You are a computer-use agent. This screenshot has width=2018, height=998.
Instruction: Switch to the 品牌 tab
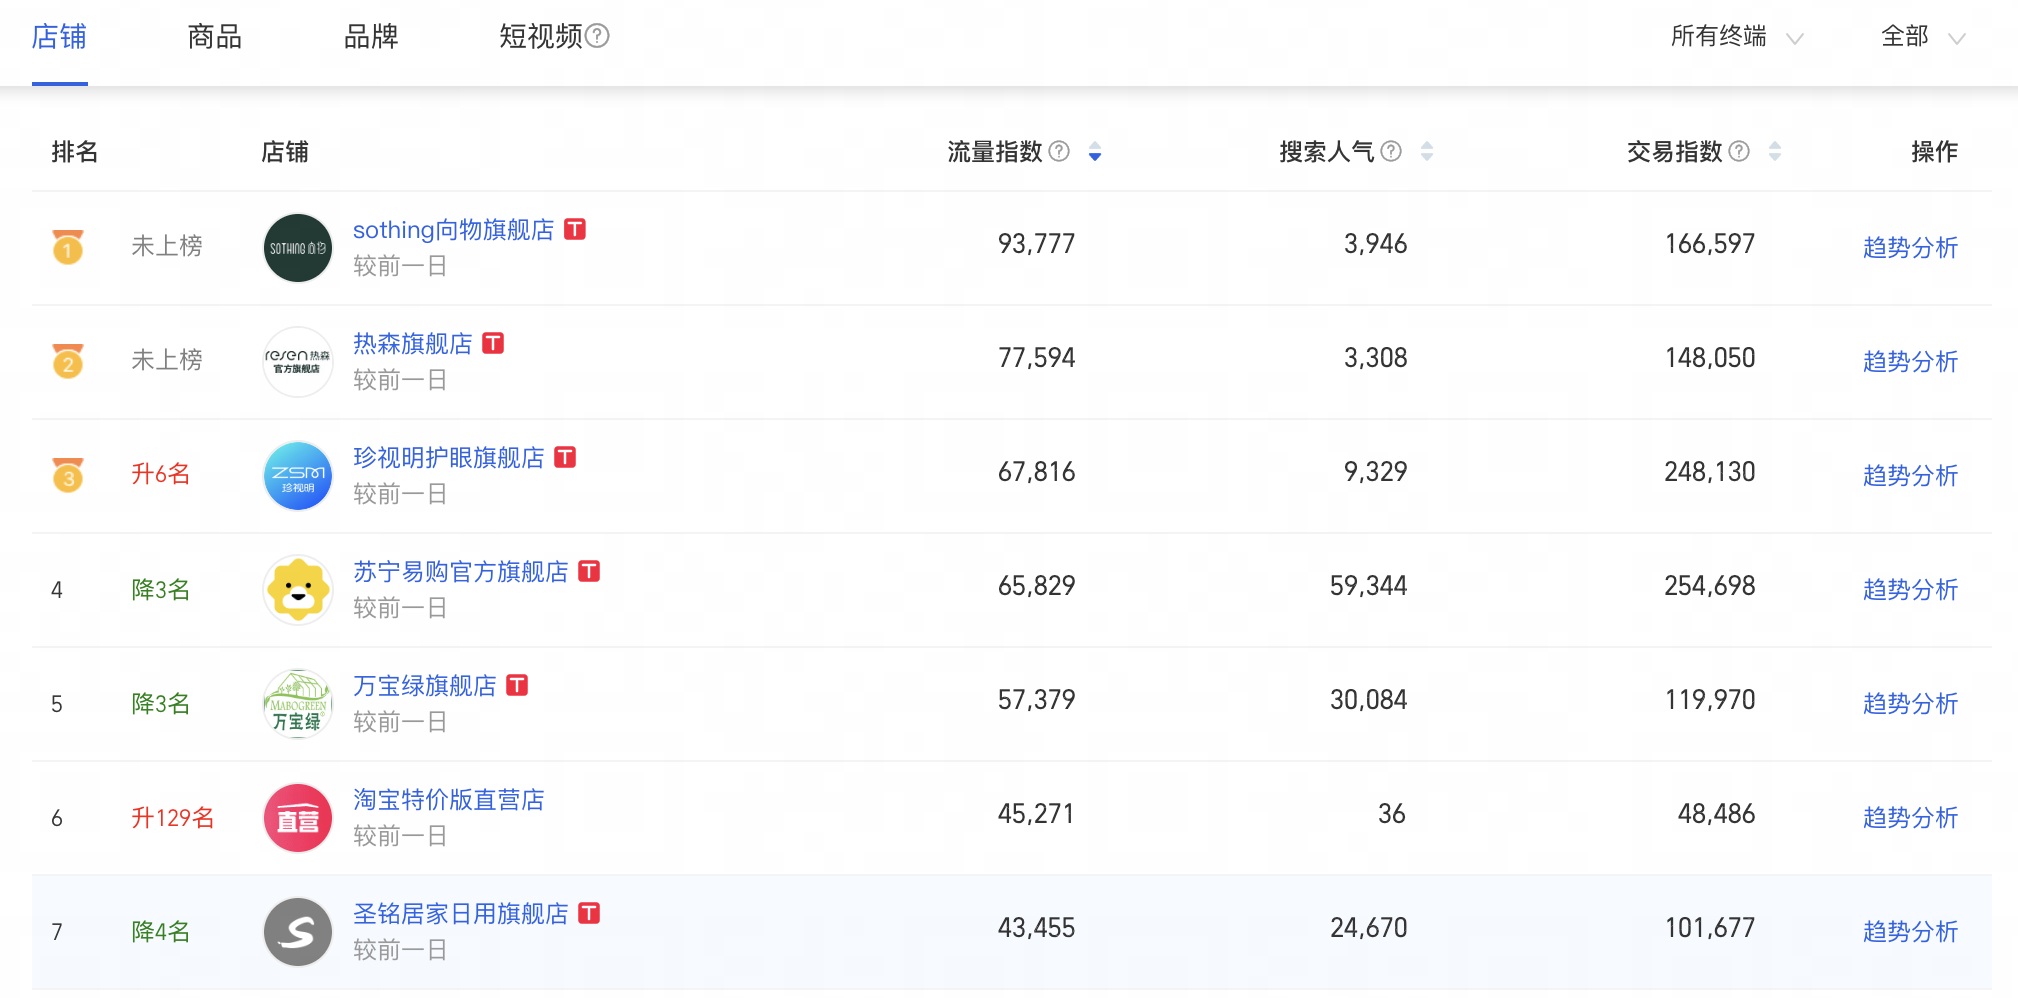coord(371,37)
